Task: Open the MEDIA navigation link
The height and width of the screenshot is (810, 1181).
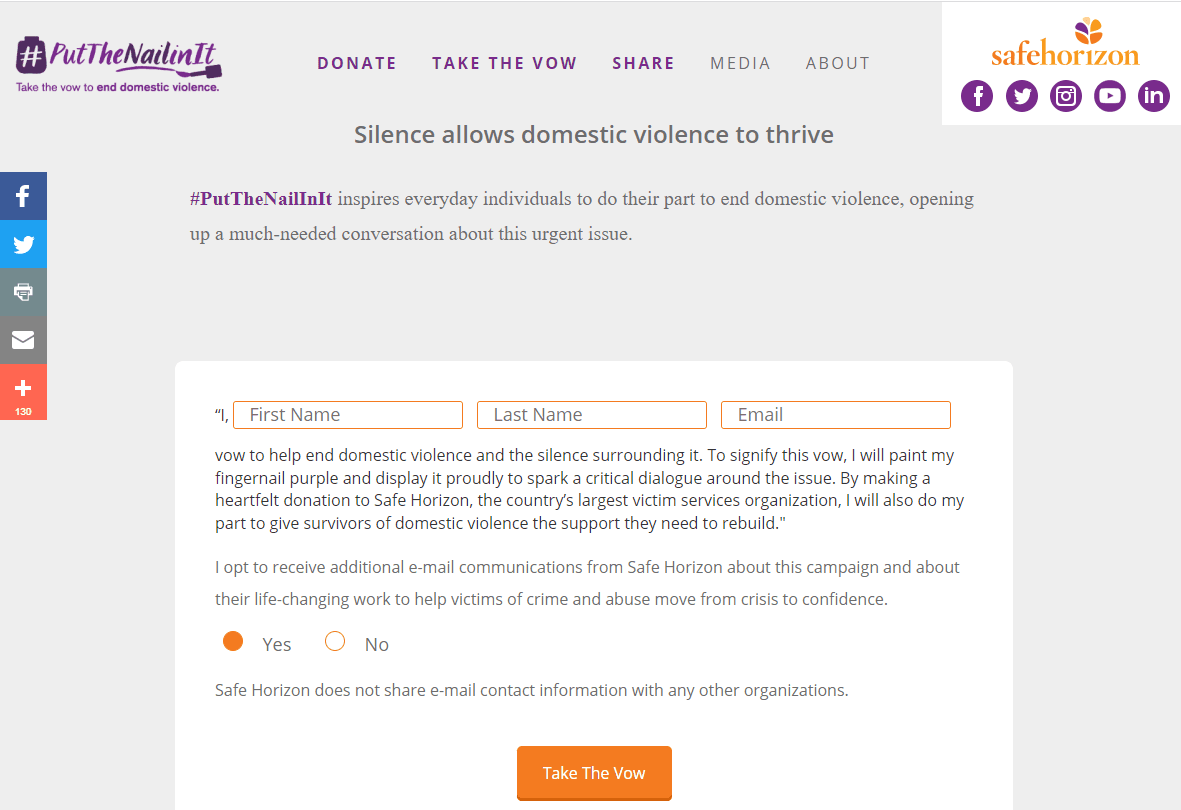Action: (x=740, y=63)
